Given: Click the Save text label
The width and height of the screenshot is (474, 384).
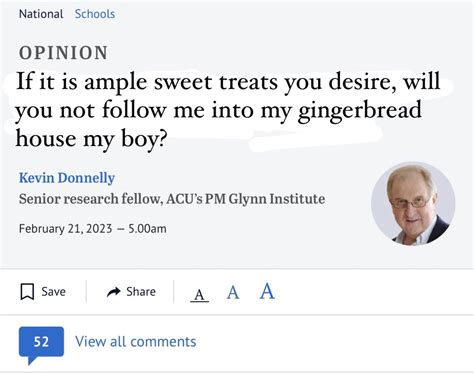Looking at the screenshot, I should pos(53,292).
